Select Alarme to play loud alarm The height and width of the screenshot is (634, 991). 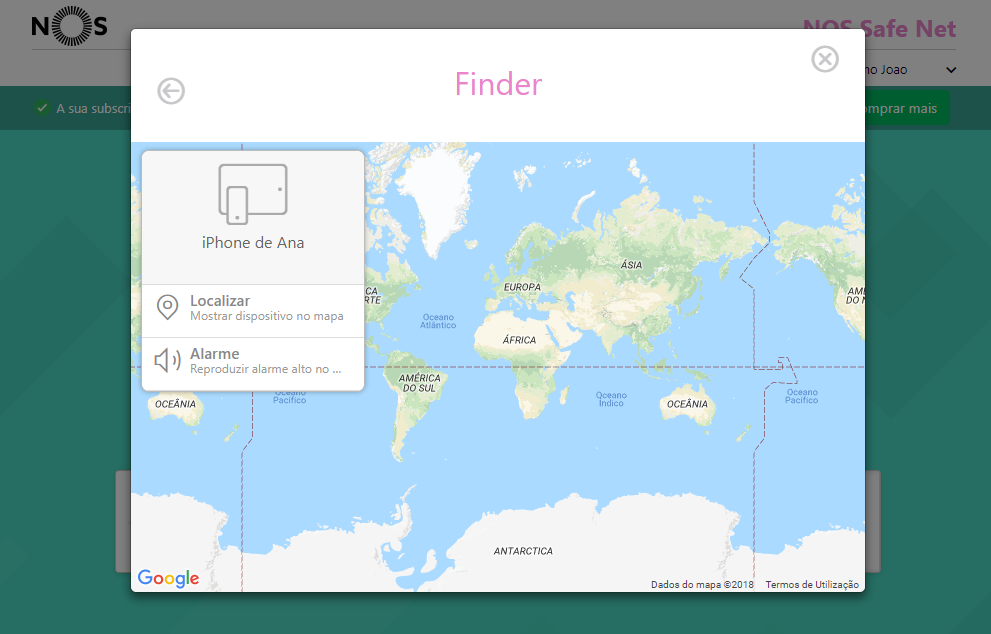253,364
